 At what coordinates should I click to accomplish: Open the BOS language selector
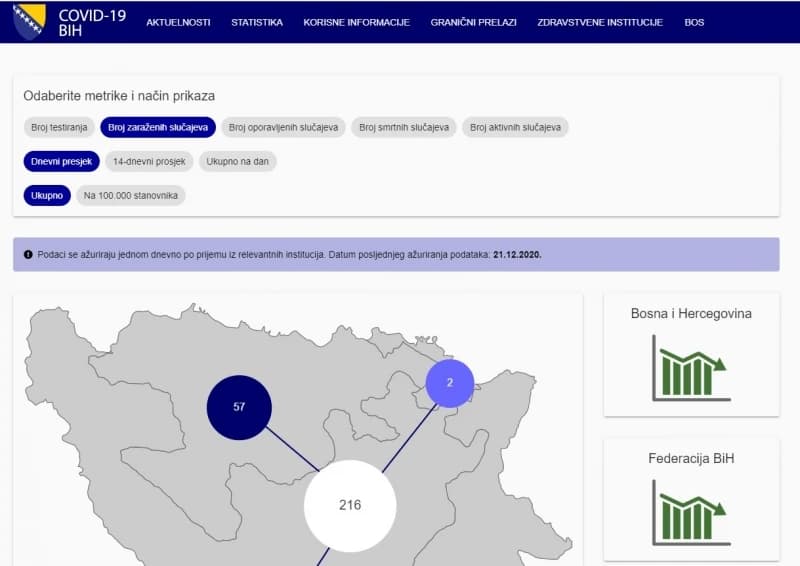pyautogui.click(x=694, y=22)
